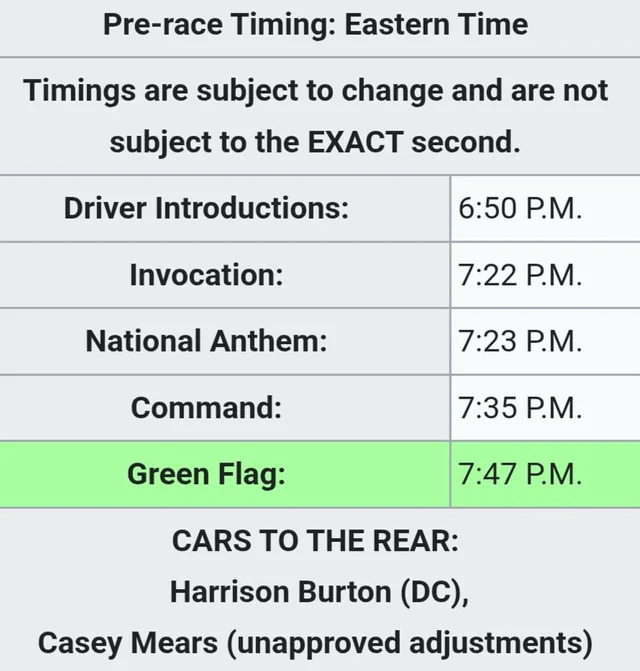This screenshot has width=640, height=671.
Task: Click the timings subject to change notice
Action: (315, 116)
